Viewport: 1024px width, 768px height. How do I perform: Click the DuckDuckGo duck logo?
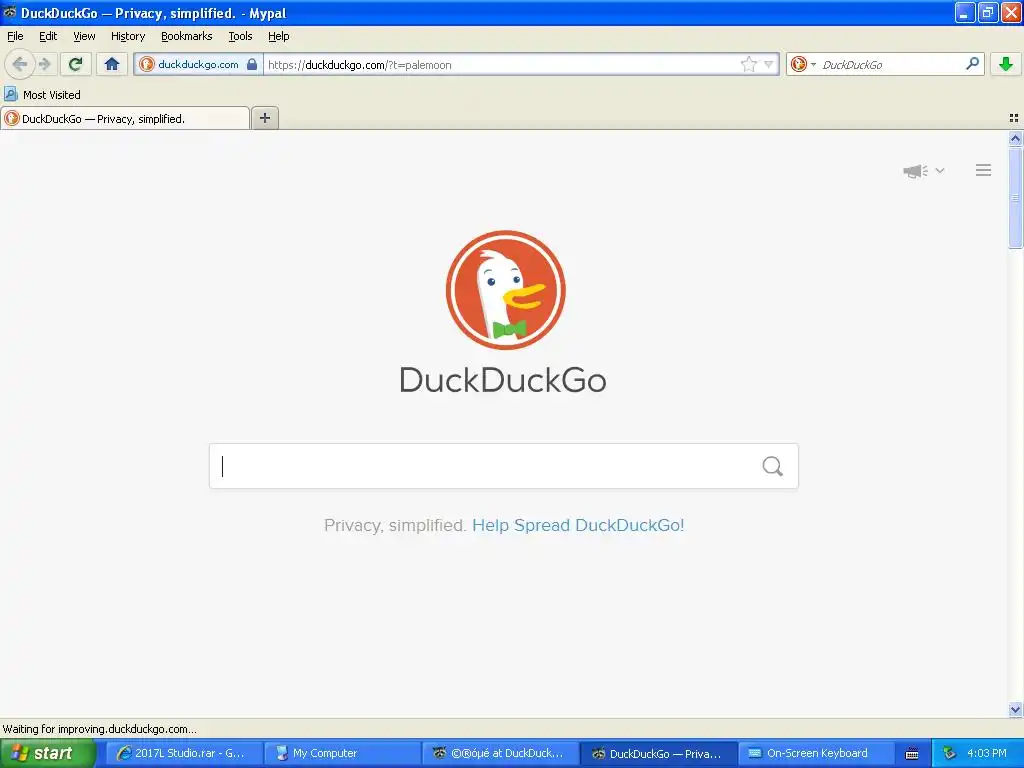(x=505, y=289)
